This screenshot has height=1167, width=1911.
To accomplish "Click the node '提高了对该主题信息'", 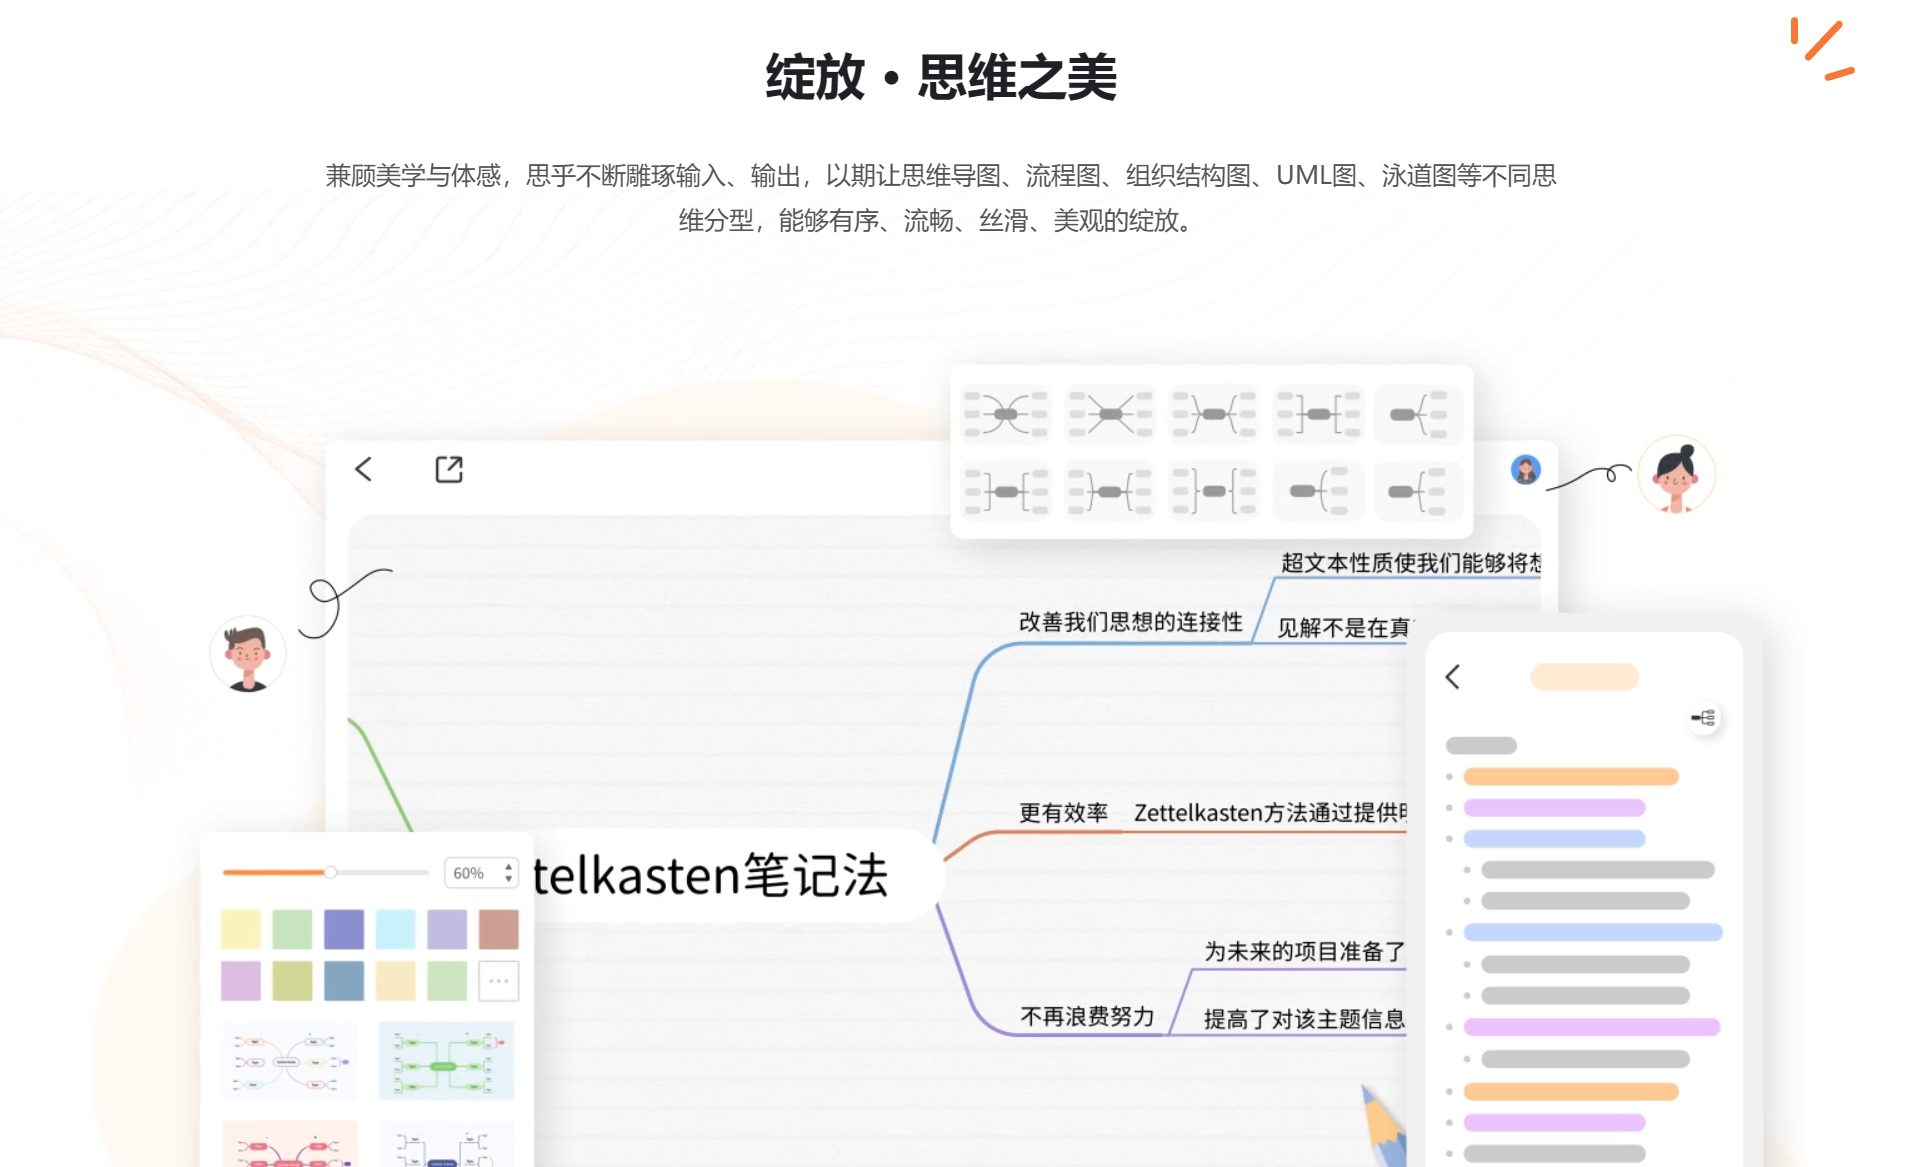I will 1305,1019.
